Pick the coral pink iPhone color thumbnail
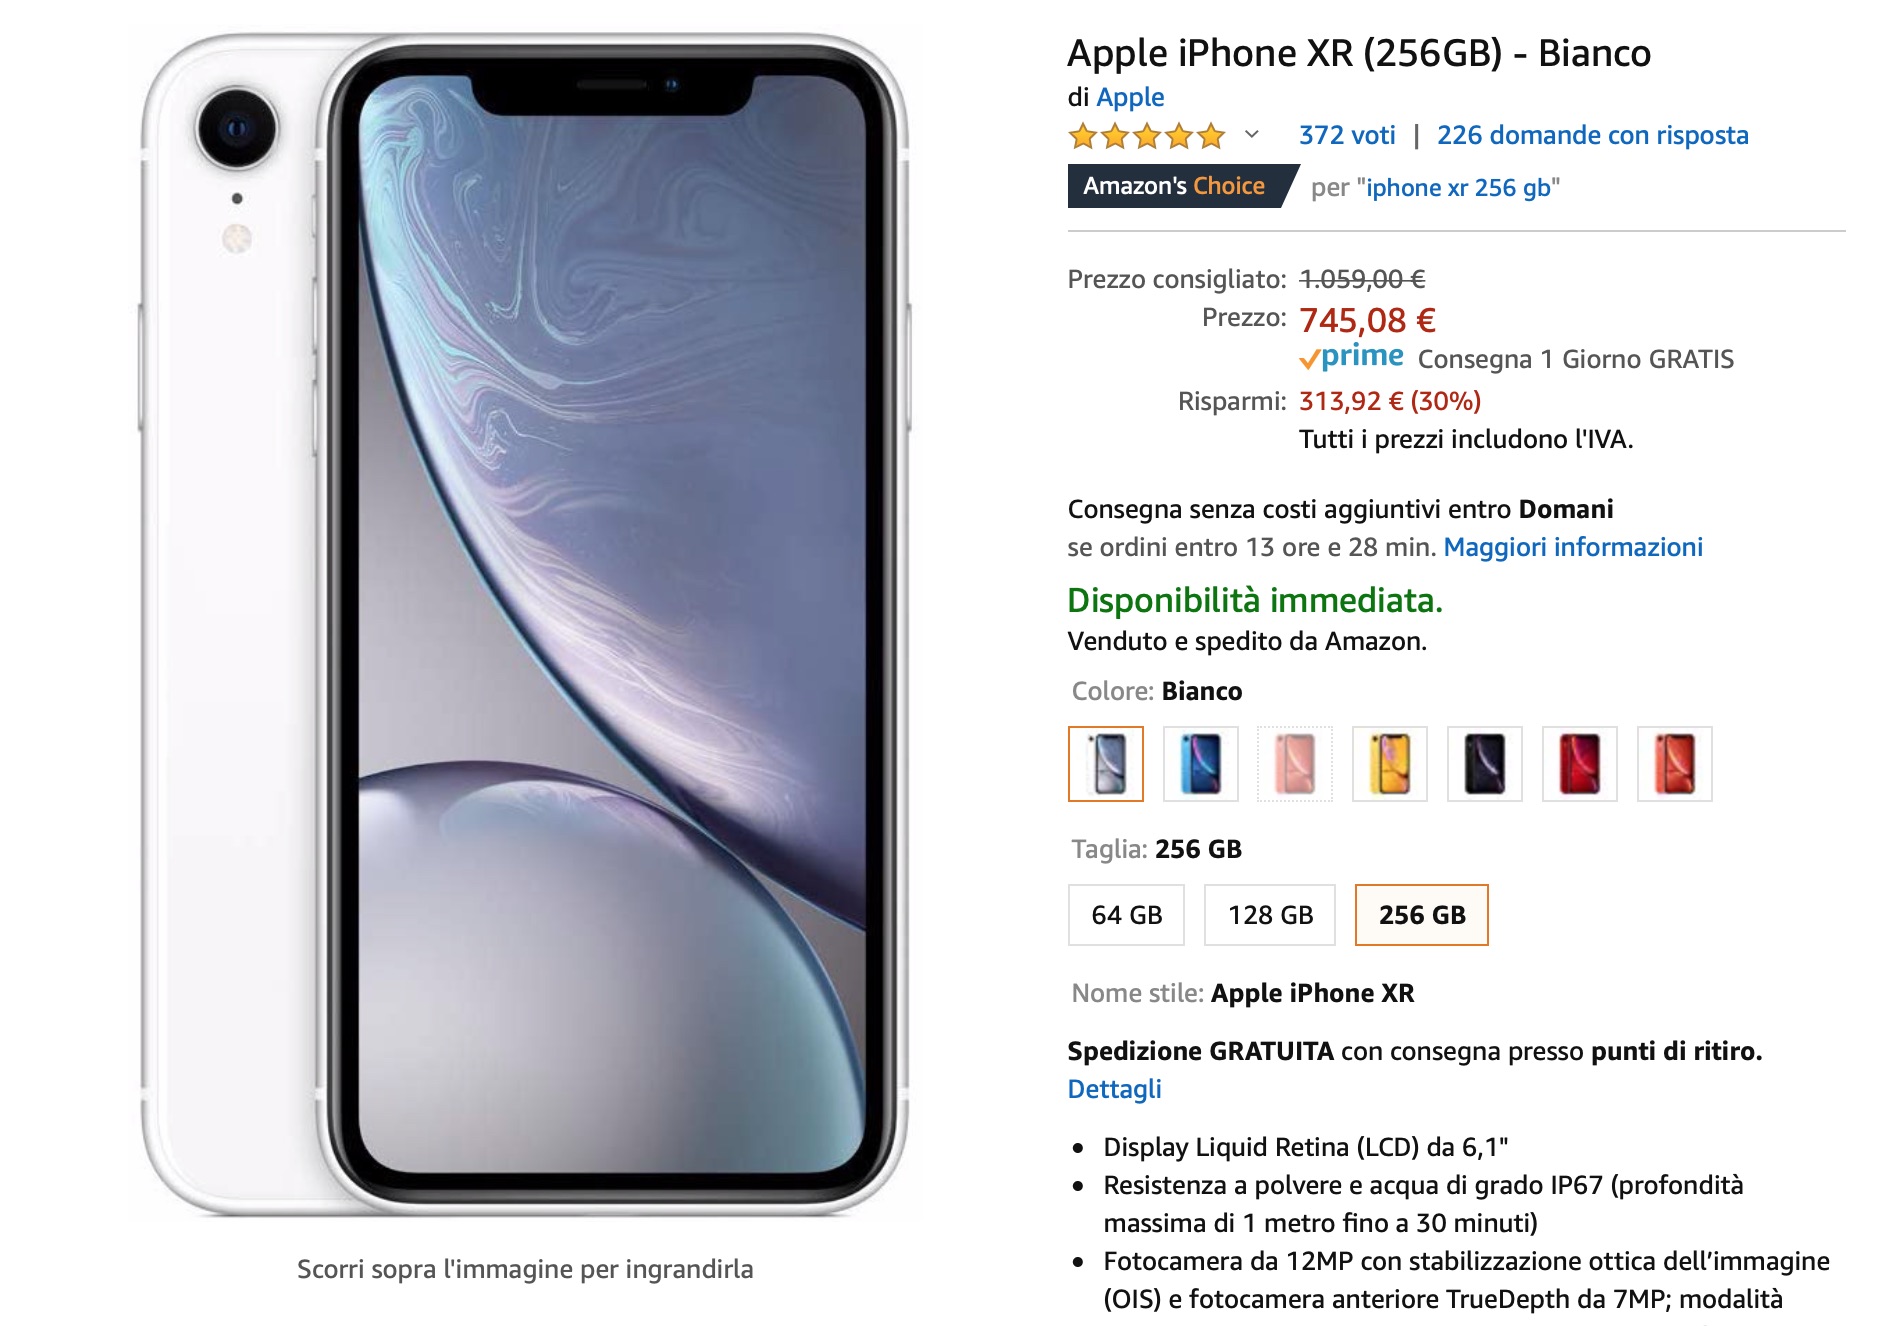 point(1295,764)
